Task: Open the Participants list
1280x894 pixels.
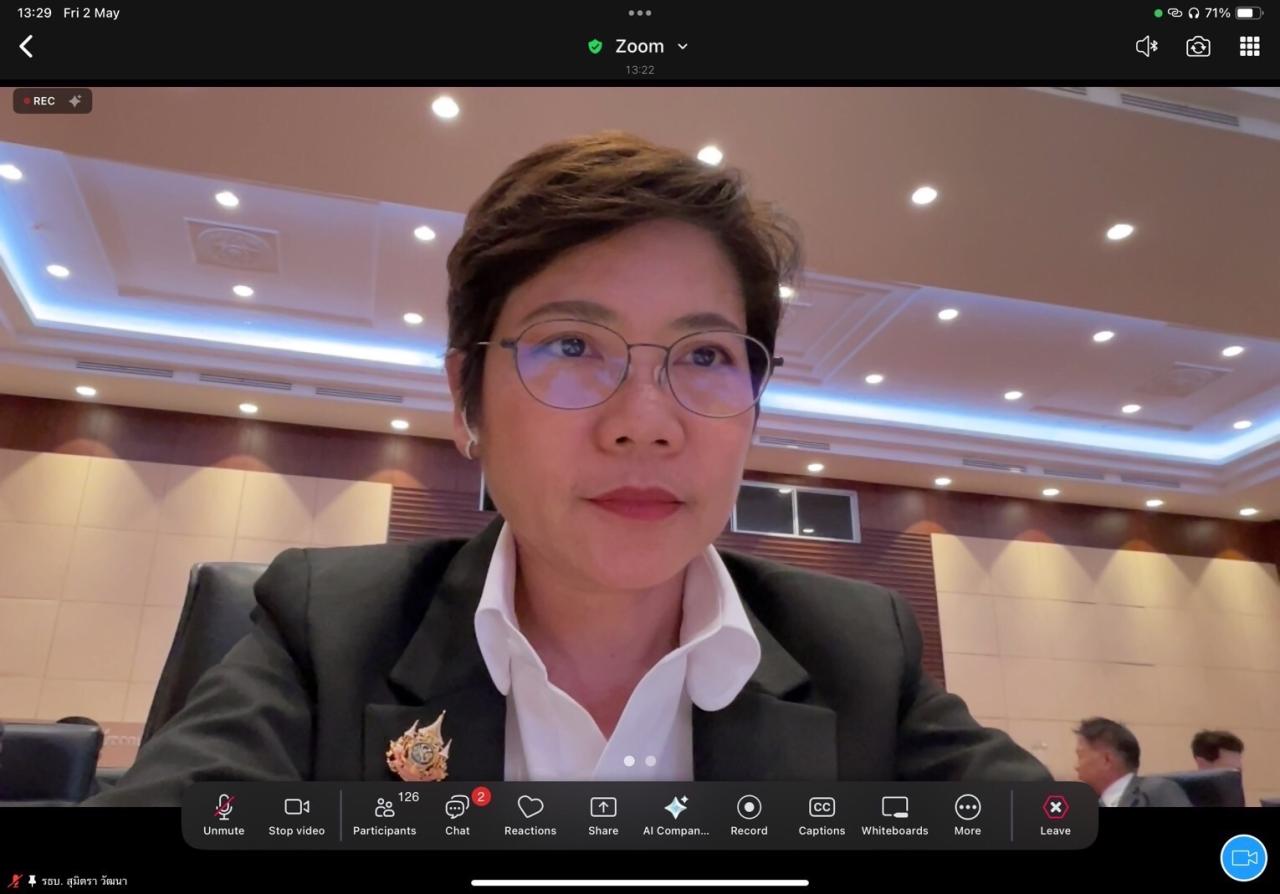Action: (x=385, y=814)
